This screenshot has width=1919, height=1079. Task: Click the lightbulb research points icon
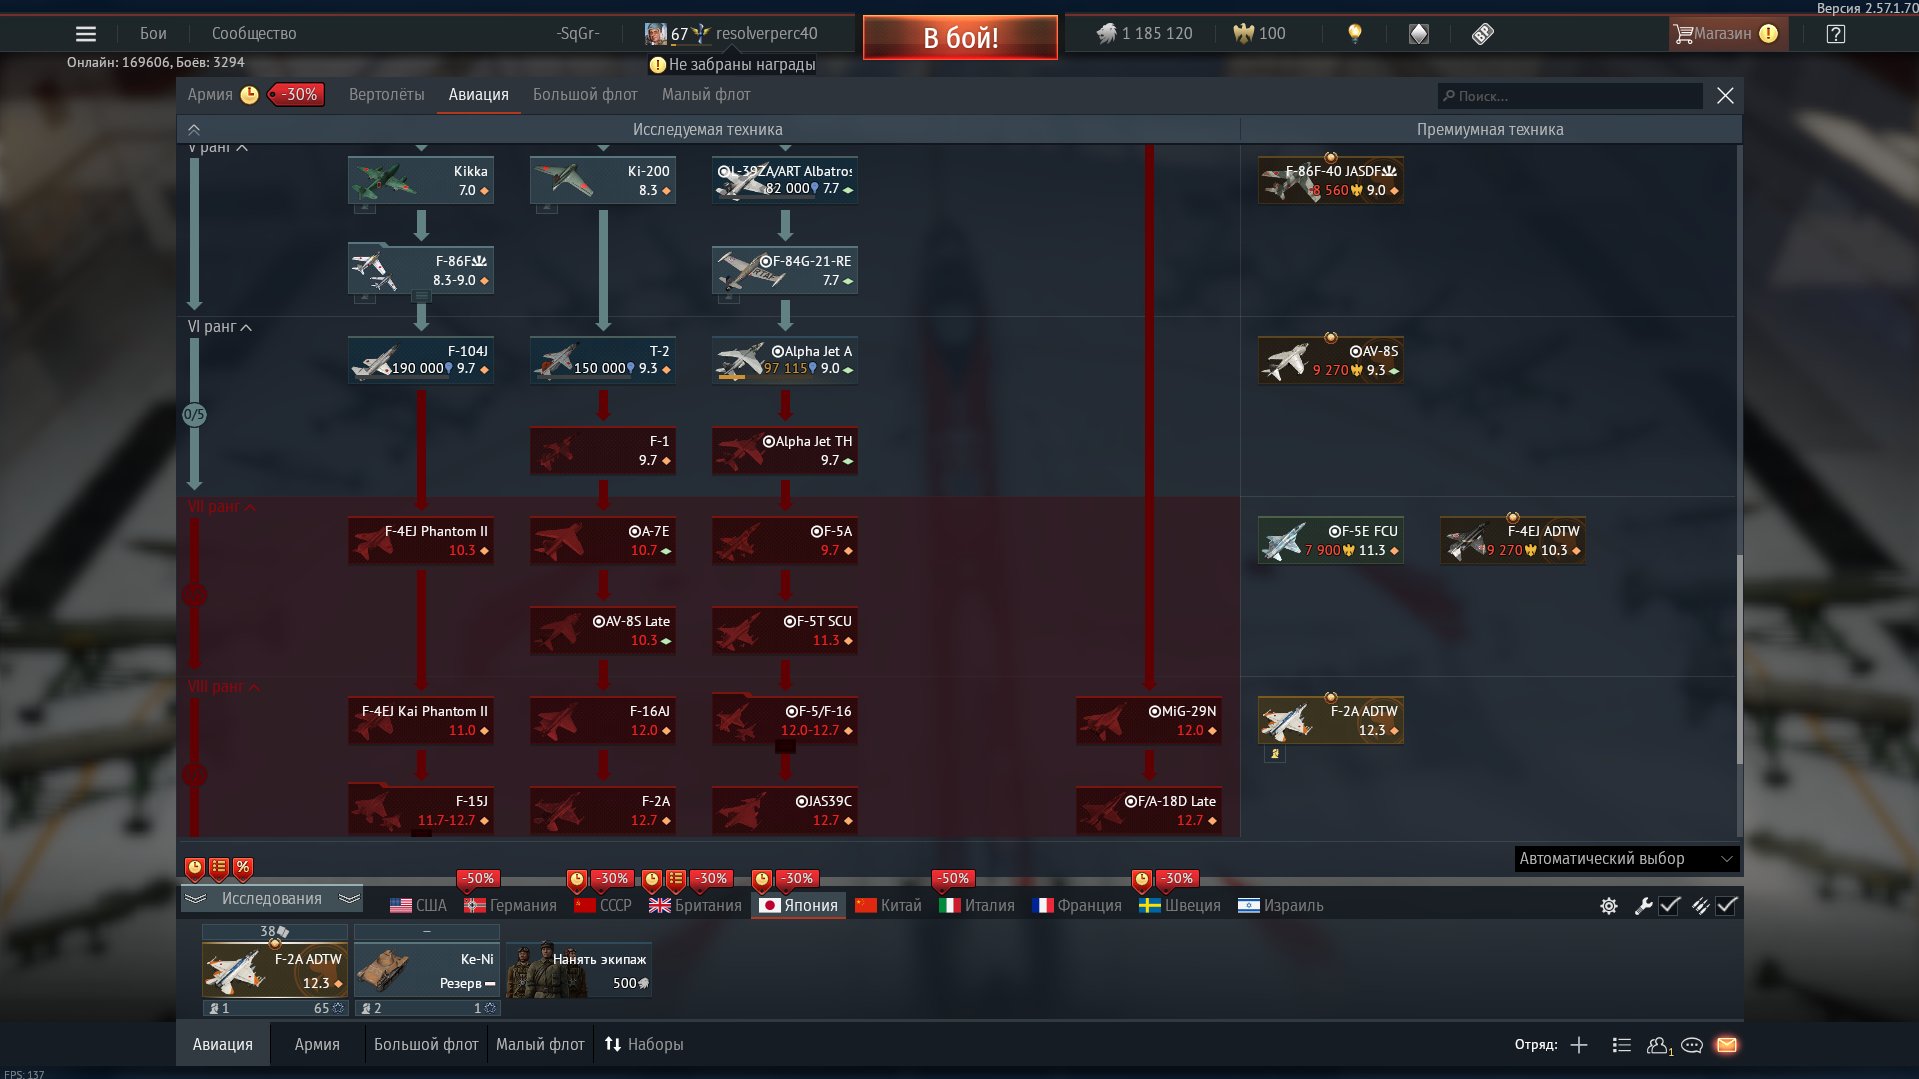pyautogui.click(x=1354, y=34)
